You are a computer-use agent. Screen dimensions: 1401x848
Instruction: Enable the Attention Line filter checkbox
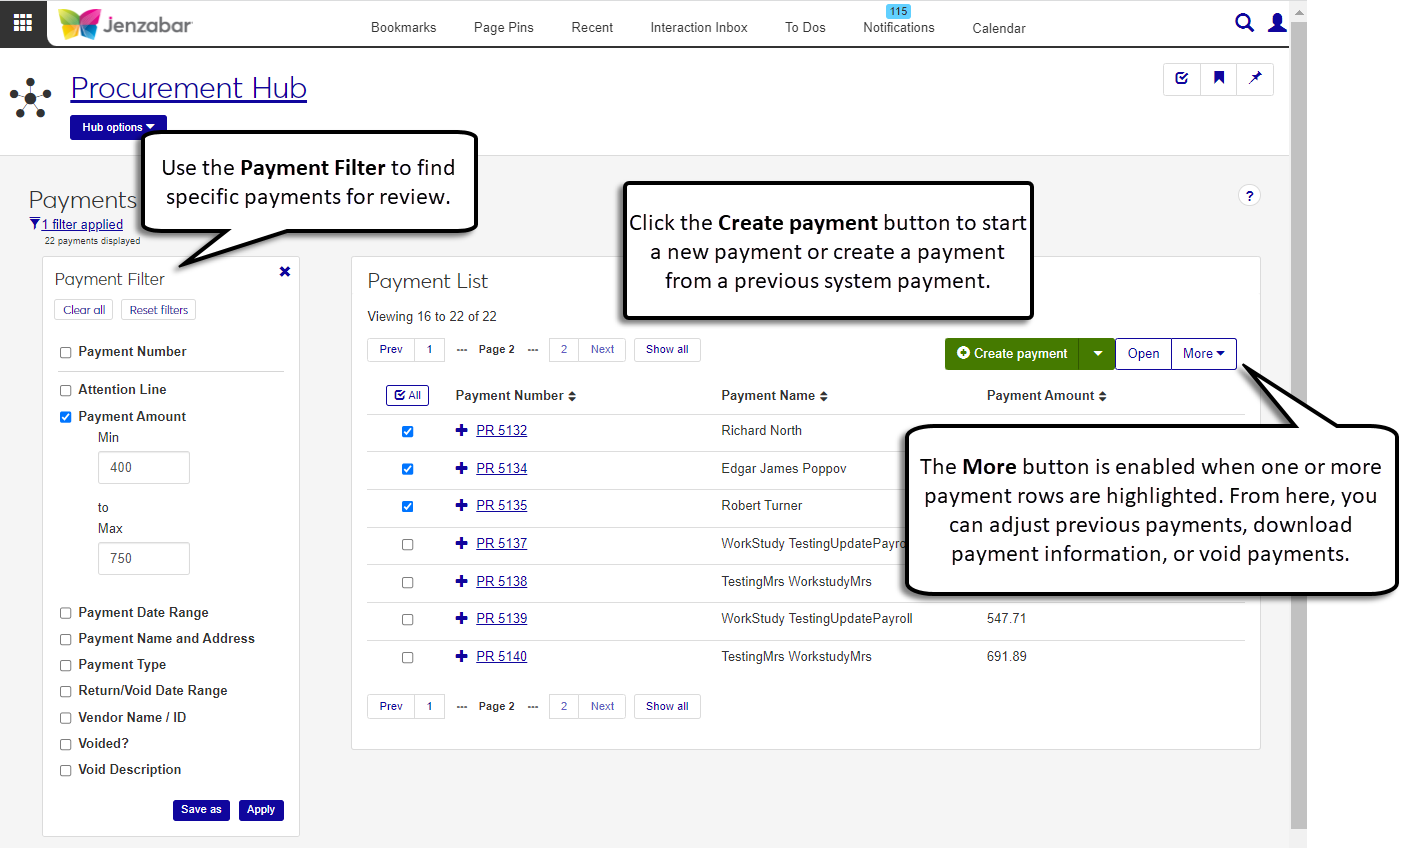(x=65, y=390)
